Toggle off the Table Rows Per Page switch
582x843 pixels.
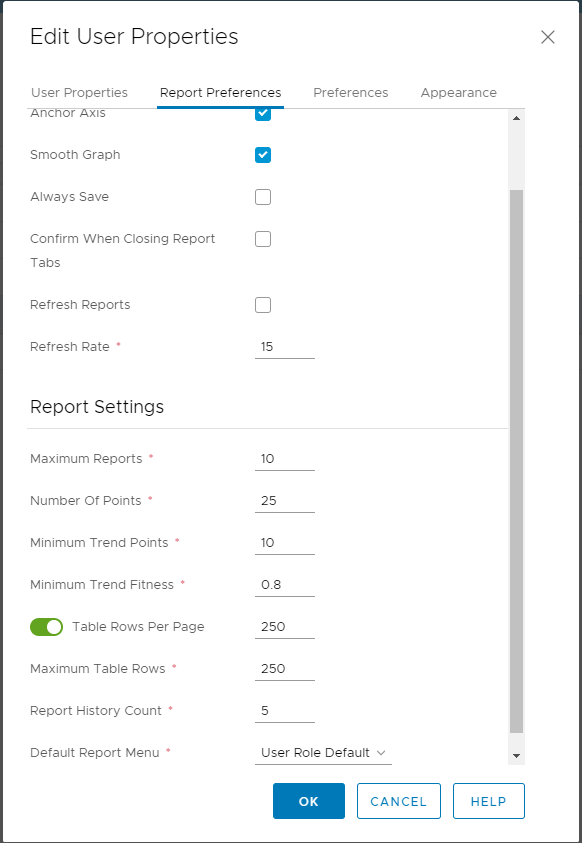click(46, 627)
